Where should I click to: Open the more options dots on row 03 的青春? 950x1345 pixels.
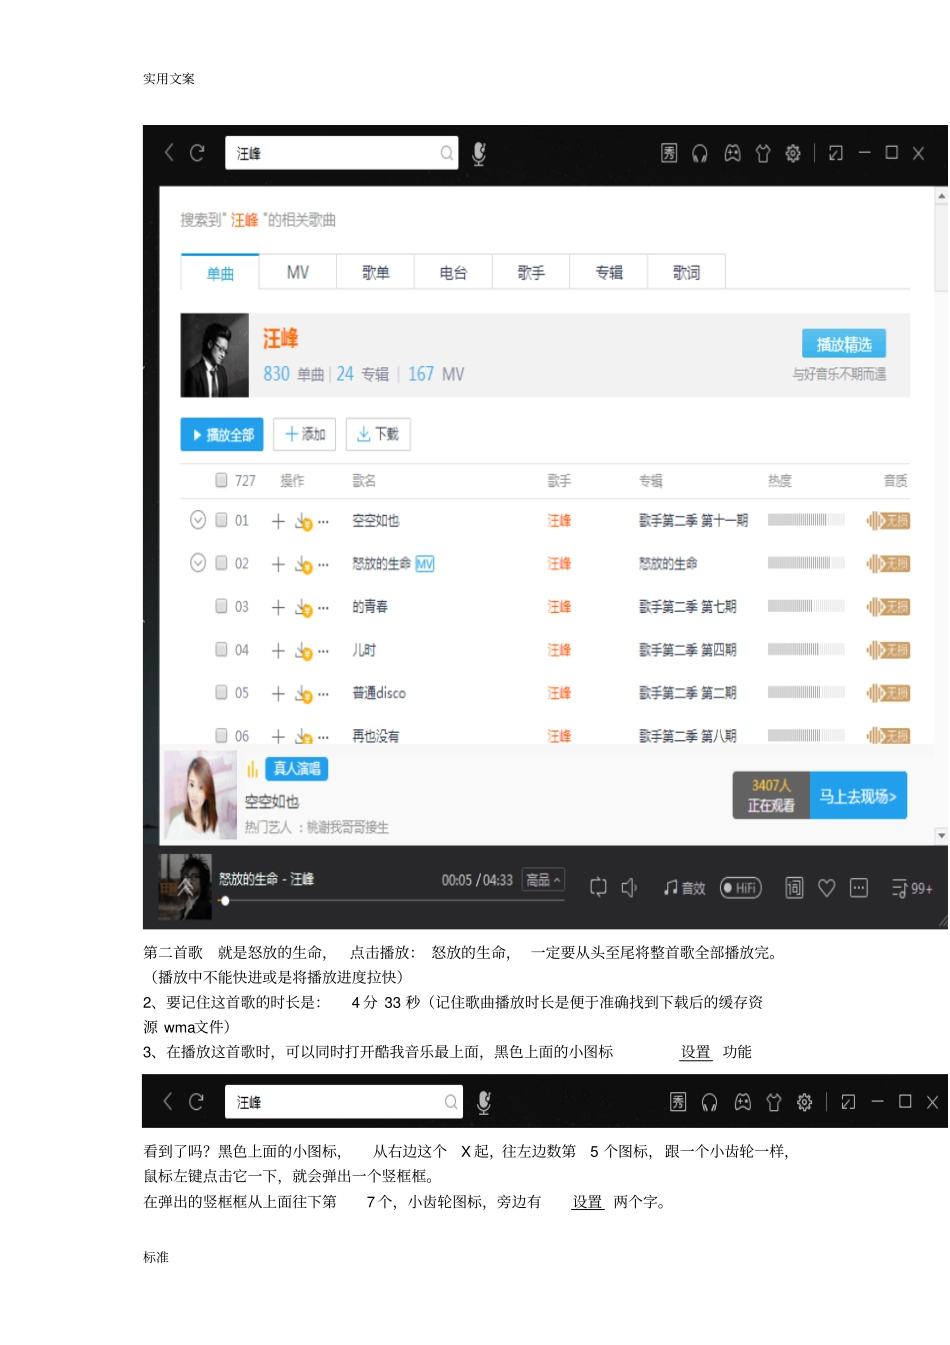click(323, 608)
